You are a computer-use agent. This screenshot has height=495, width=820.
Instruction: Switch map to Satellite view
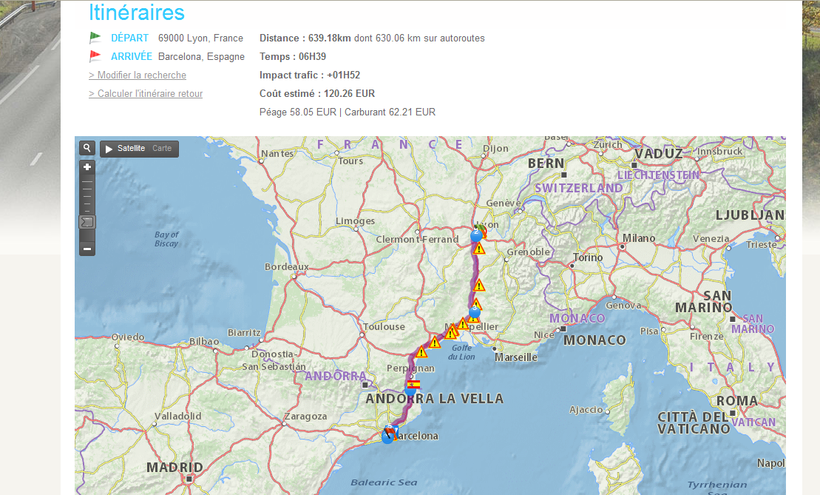click(131, 148)
